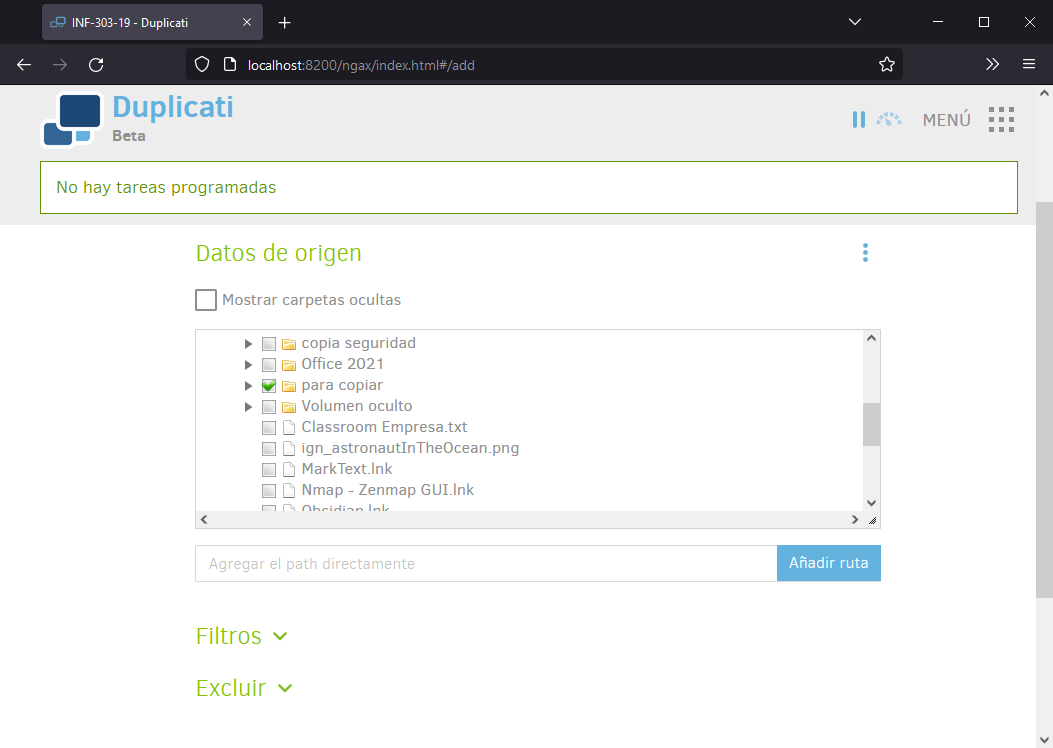Check the 'Office 2021' folder checkbox
Viewport: 1053px width, 748px height.
point(269,365)
